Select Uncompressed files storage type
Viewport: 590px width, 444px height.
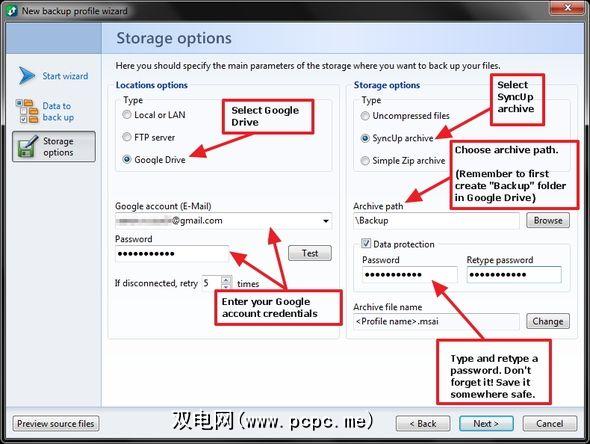point(365,116)
